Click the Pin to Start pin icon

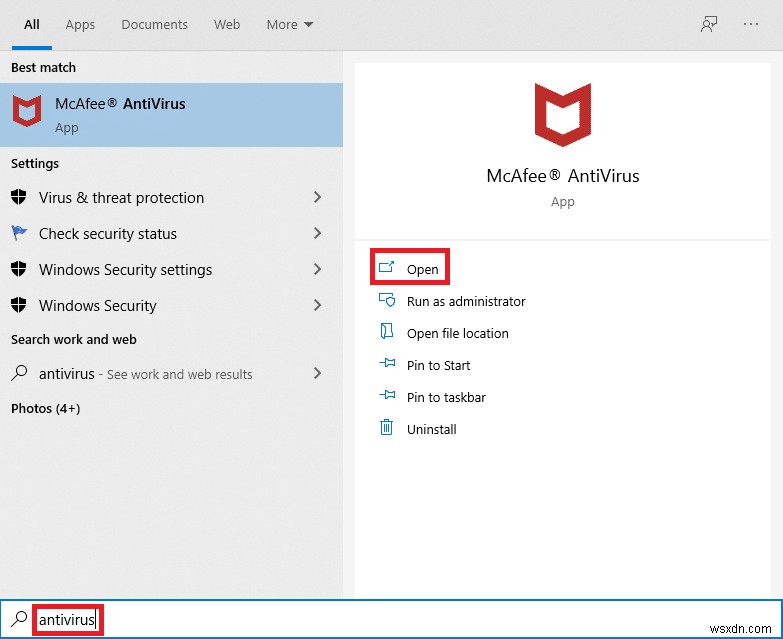[x=387, y=363]
